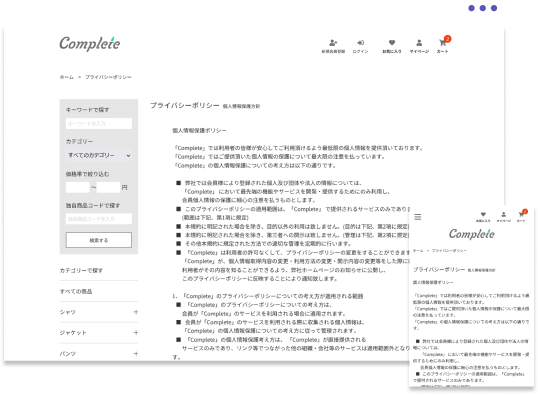Select すべての商品 in the sidebar
The width and height of the screenshot is (538, 395).
(76, 292)
